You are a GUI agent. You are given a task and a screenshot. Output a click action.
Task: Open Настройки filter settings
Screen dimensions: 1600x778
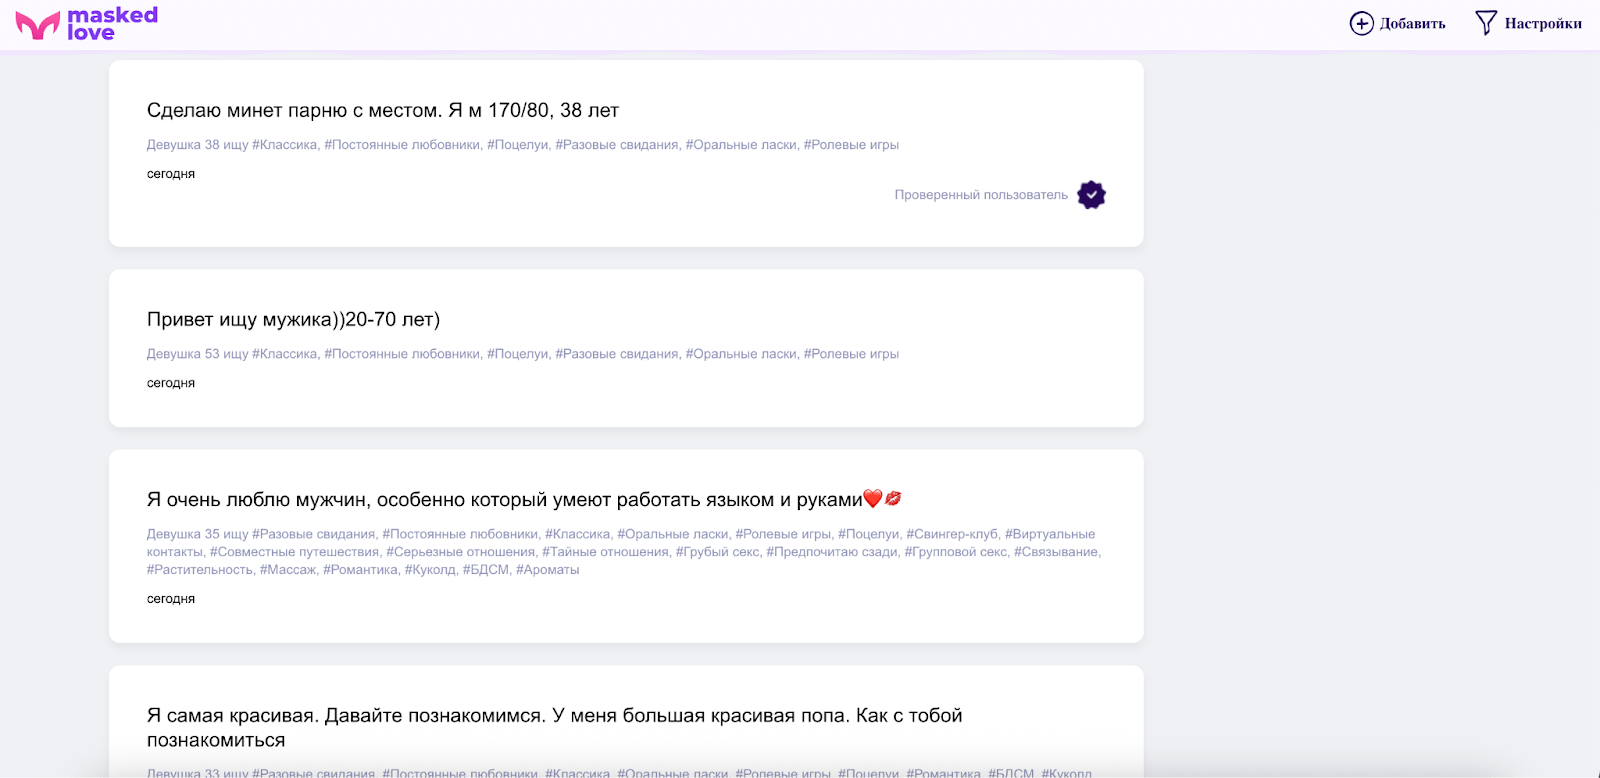click(1543, 24)
